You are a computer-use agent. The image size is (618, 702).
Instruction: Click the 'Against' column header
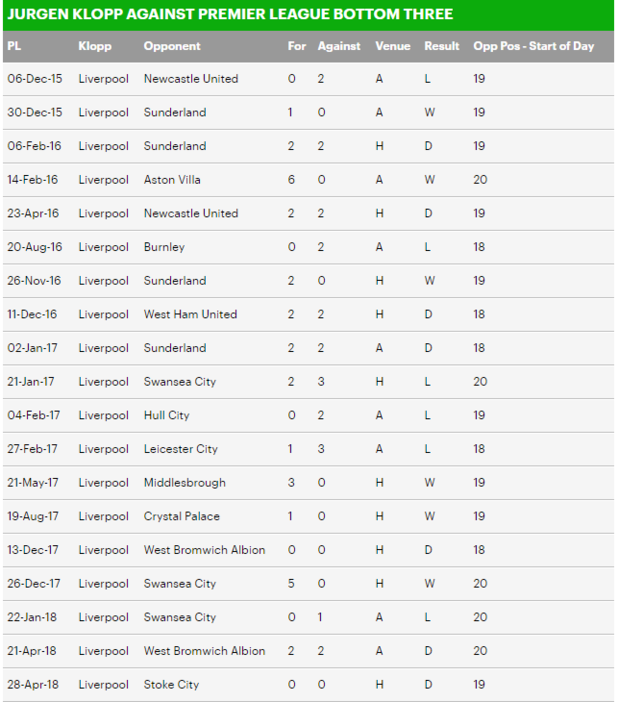(339, 46)
